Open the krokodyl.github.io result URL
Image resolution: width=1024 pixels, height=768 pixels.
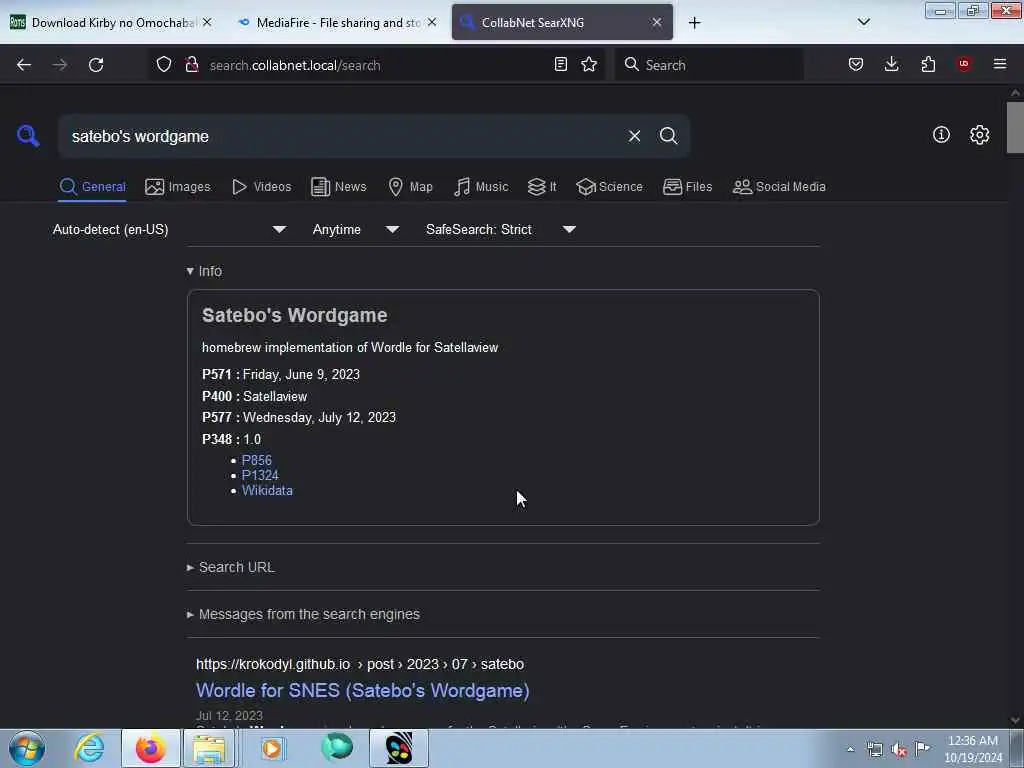coord(360,664)
